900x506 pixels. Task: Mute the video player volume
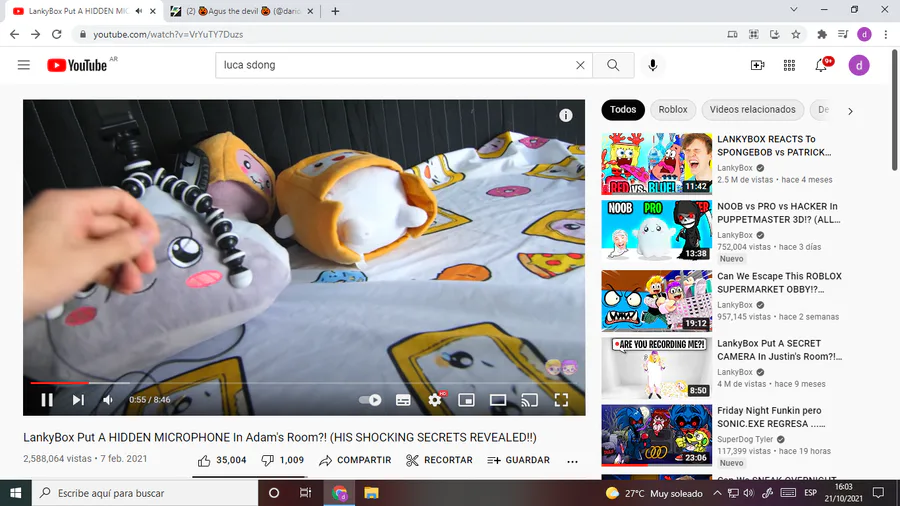point(108,400)
